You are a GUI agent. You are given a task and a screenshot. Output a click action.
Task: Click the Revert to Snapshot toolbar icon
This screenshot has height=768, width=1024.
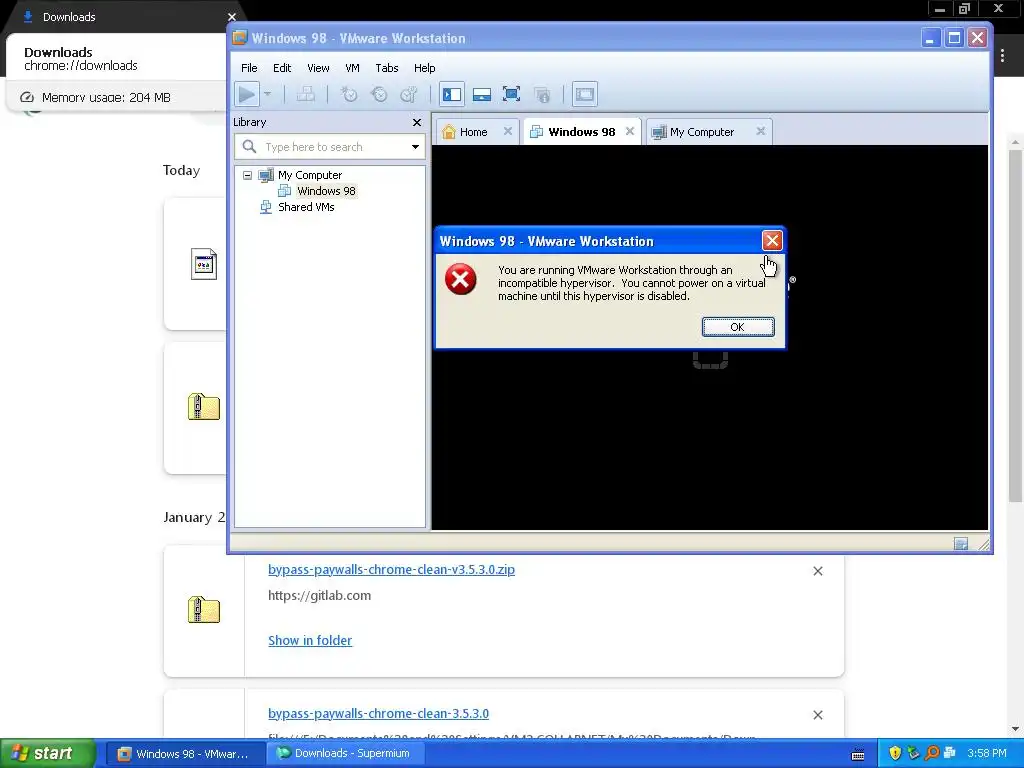pos(379,95)
